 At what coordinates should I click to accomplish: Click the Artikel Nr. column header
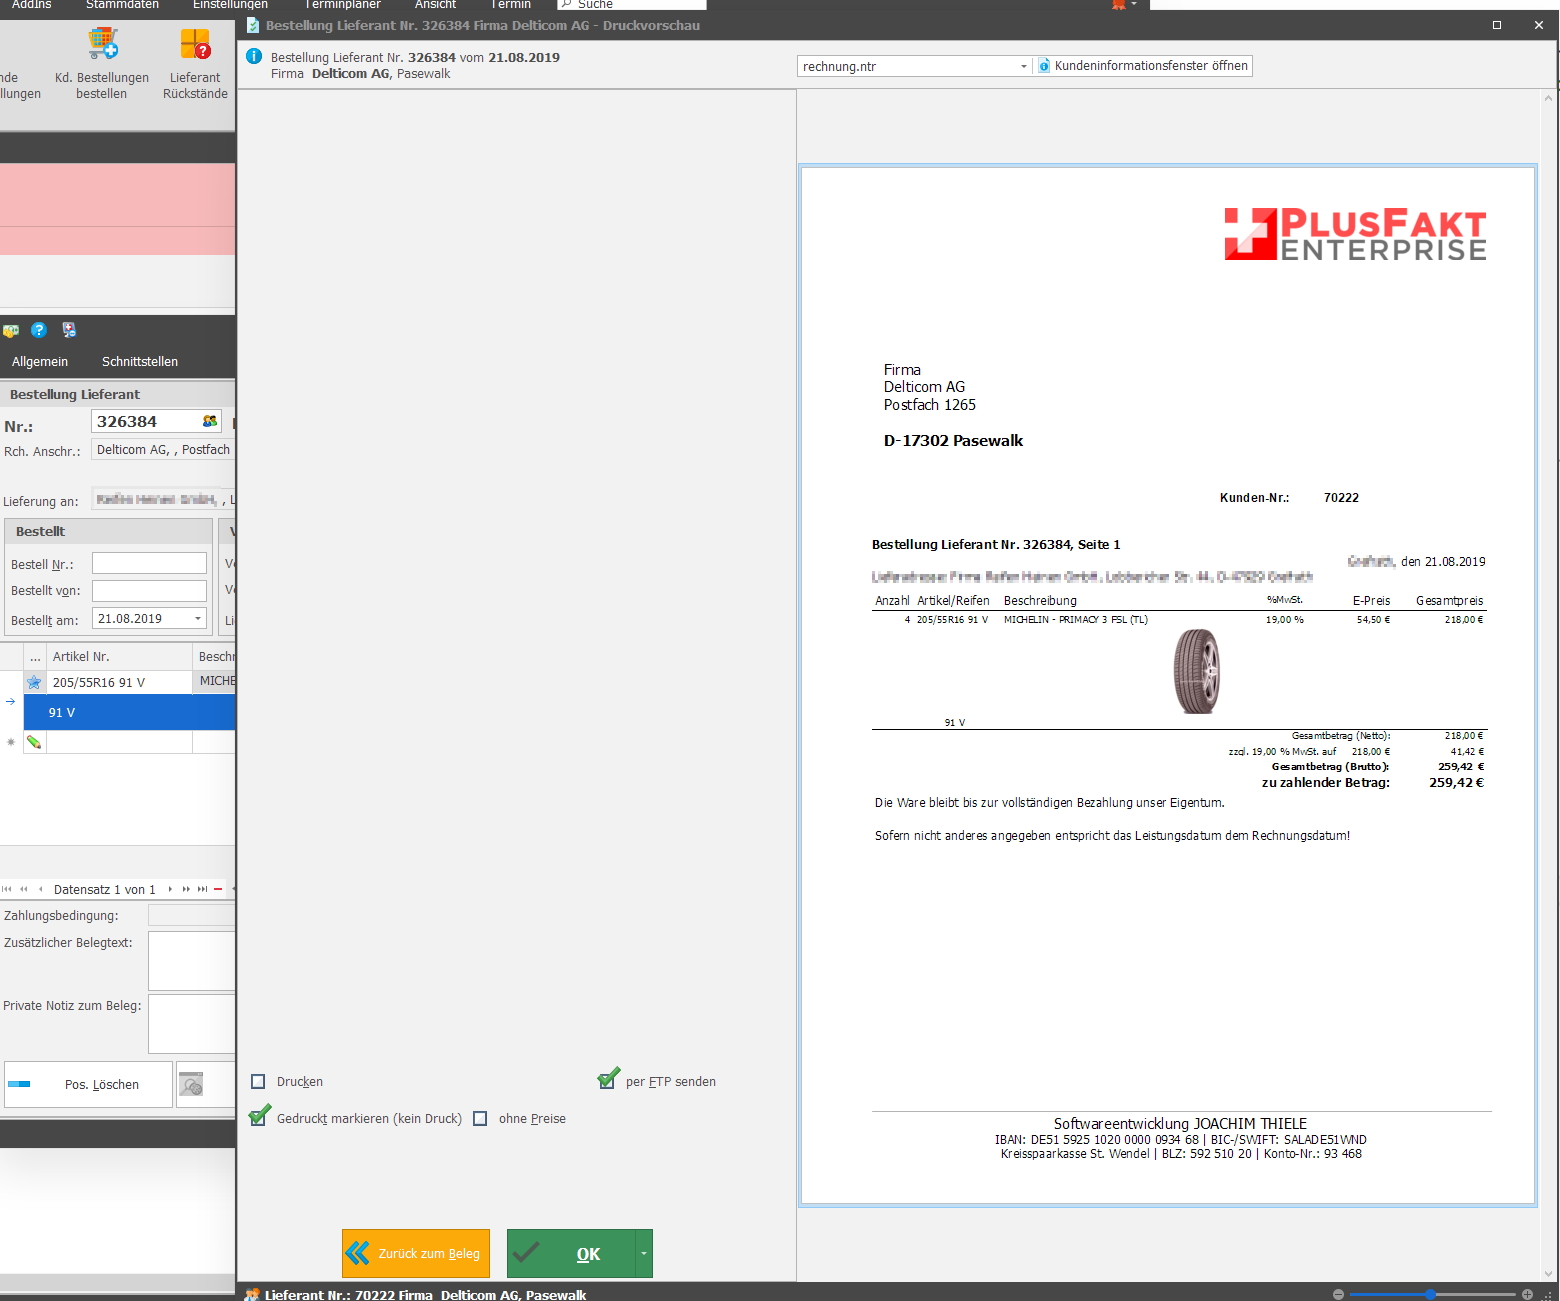point(119,656)
